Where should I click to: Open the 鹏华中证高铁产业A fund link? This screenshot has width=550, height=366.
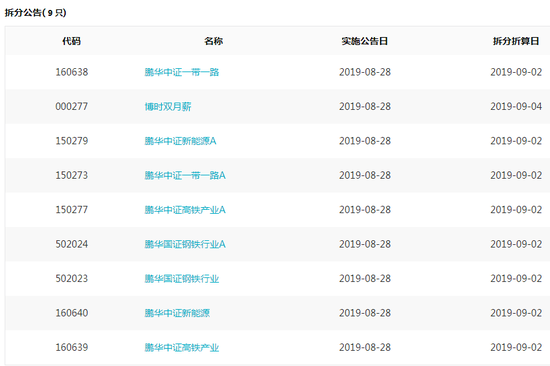click(185, 210)
